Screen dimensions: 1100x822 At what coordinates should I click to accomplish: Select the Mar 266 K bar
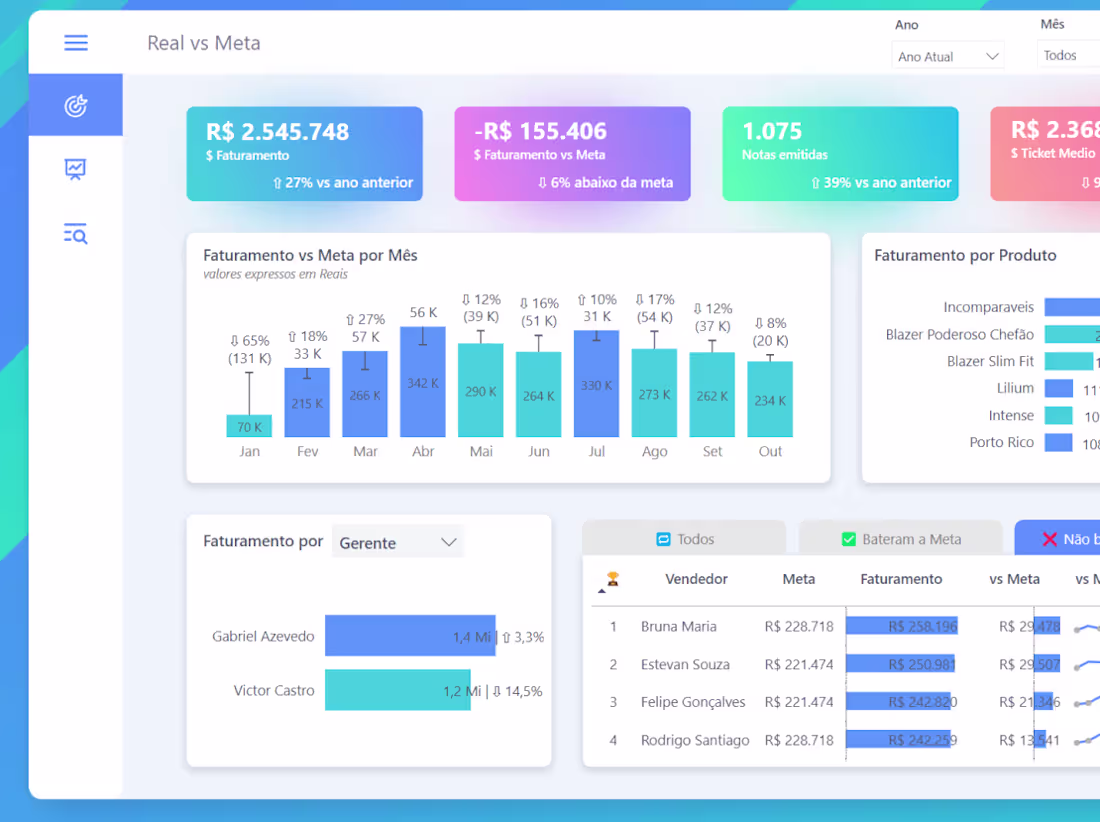[365, 394]
